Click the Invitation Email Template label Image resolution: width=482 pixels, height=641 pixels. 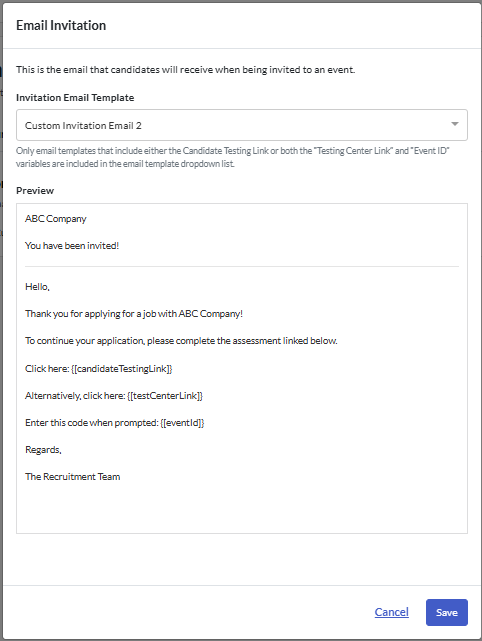coord(75,98)
